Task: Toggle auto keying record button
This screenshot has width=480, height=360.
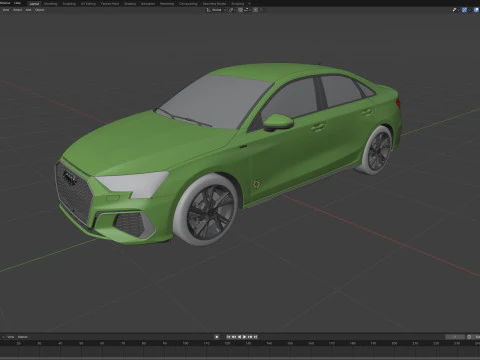Action: (217, 337)
